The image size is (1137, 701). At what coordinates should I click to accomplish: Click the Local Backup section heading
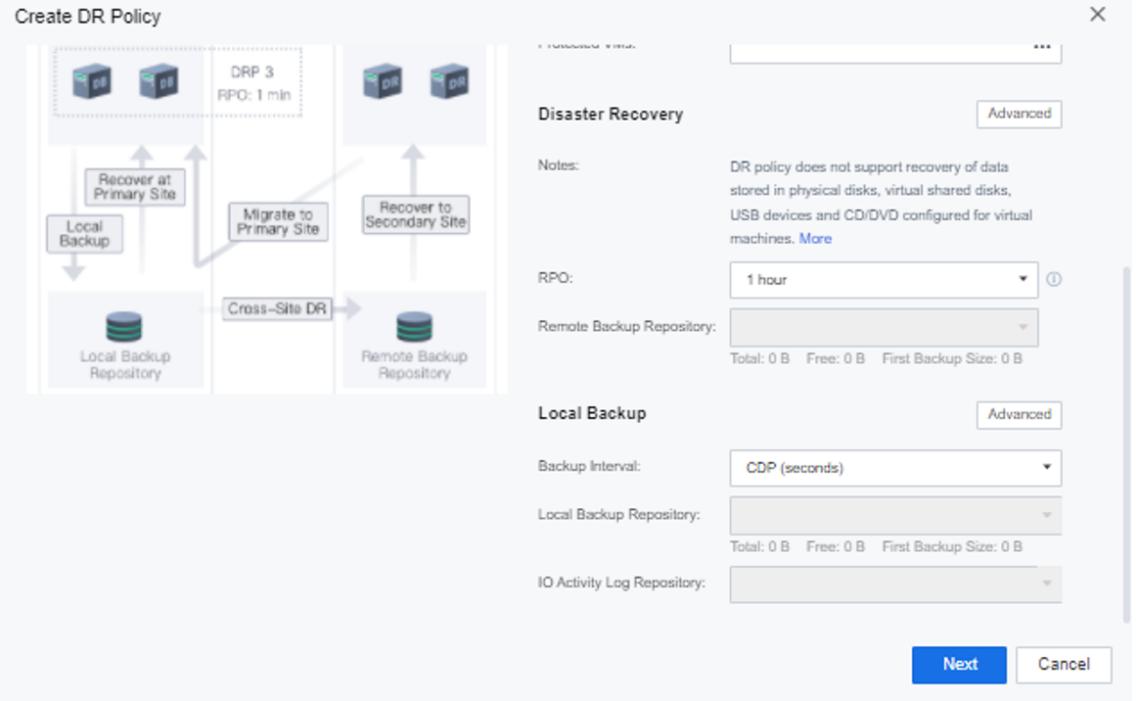tap(592, 413)
